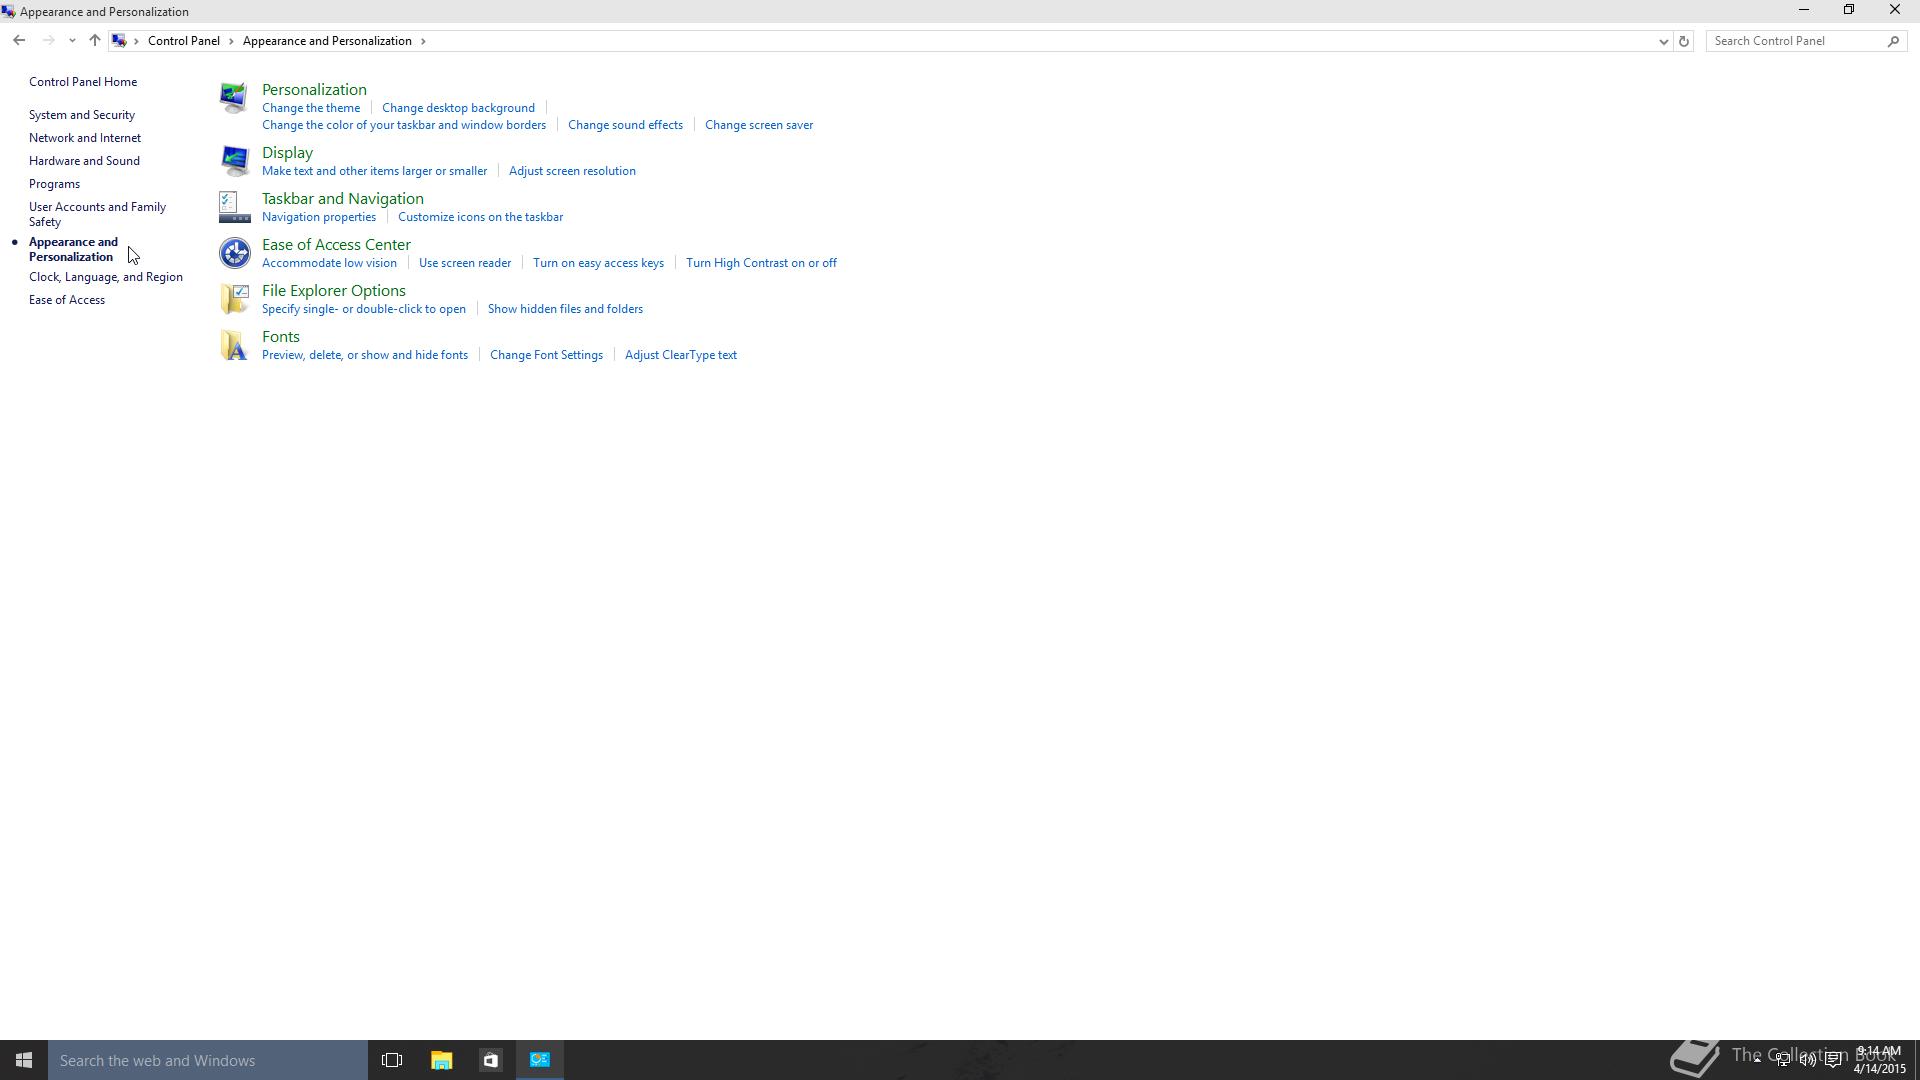This screenshot has width=1920, height=1080.
Task: Click the Taskbar and Navigation icon
Action: coord(234,207)
